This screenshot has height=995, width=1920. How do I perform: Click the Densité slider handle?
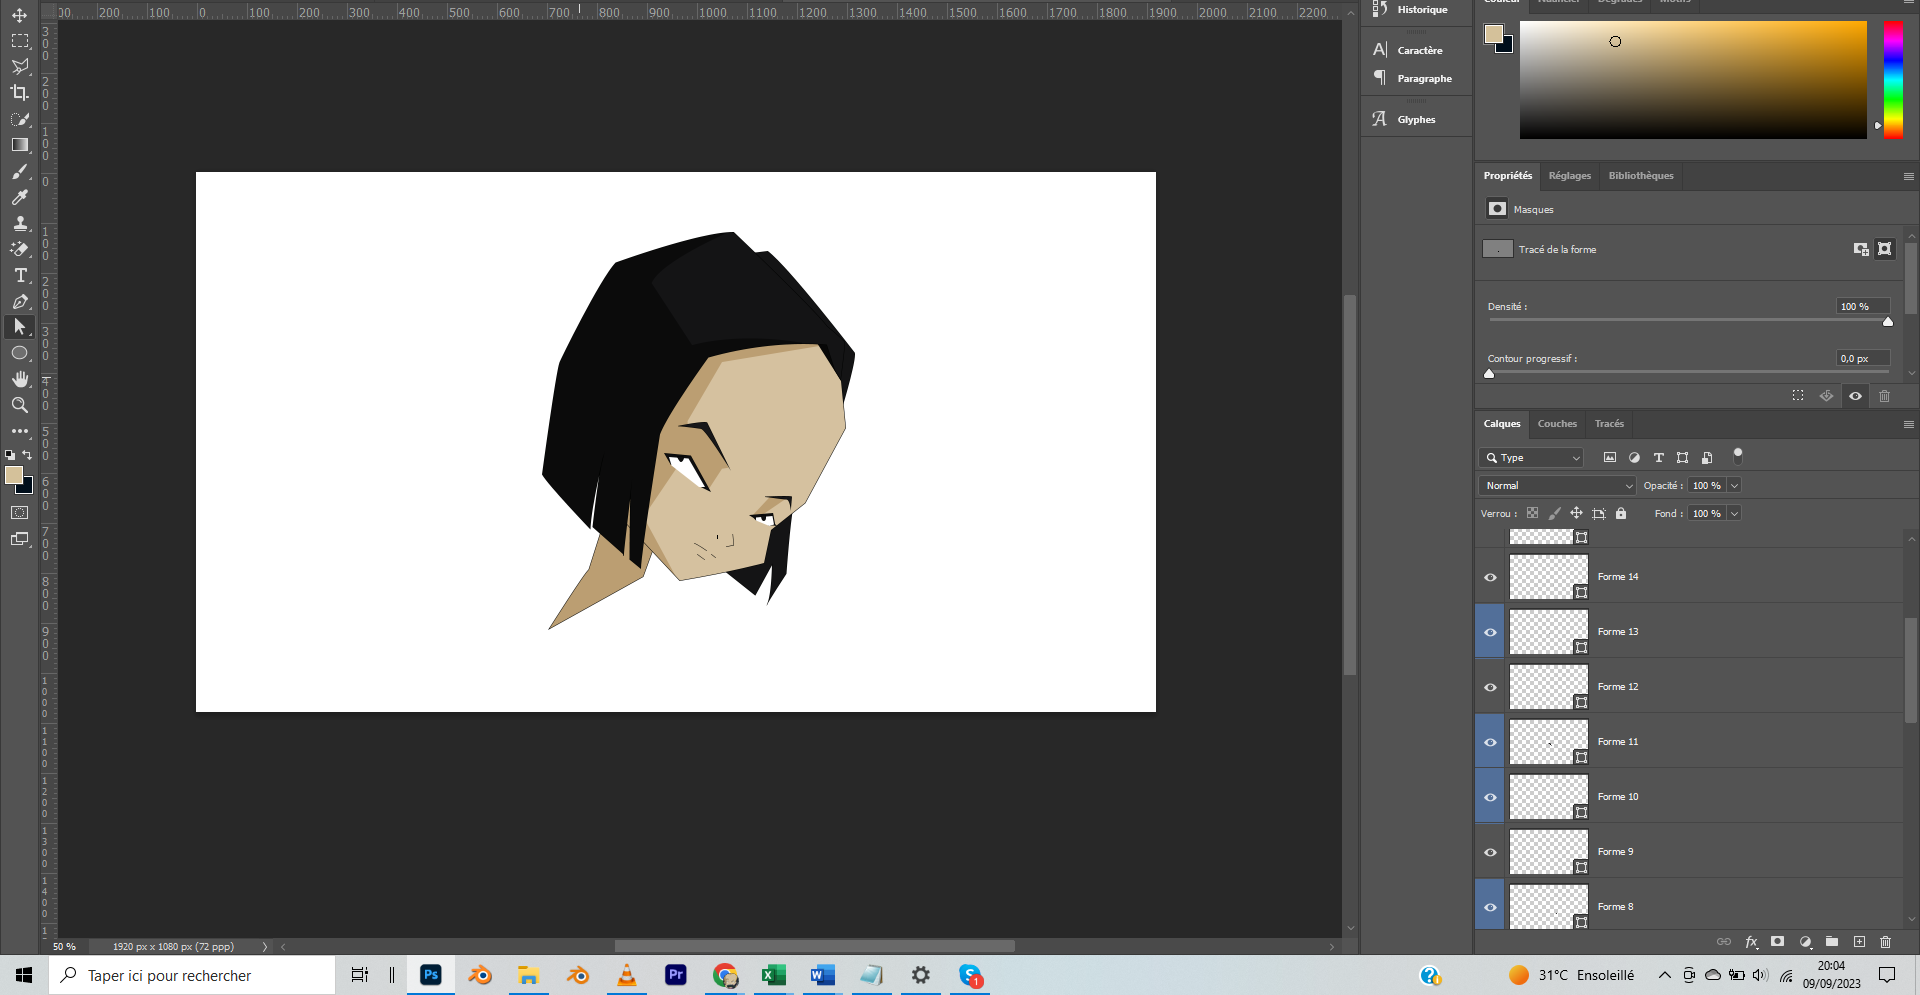pyautogui.click(x=1888, y=322)
